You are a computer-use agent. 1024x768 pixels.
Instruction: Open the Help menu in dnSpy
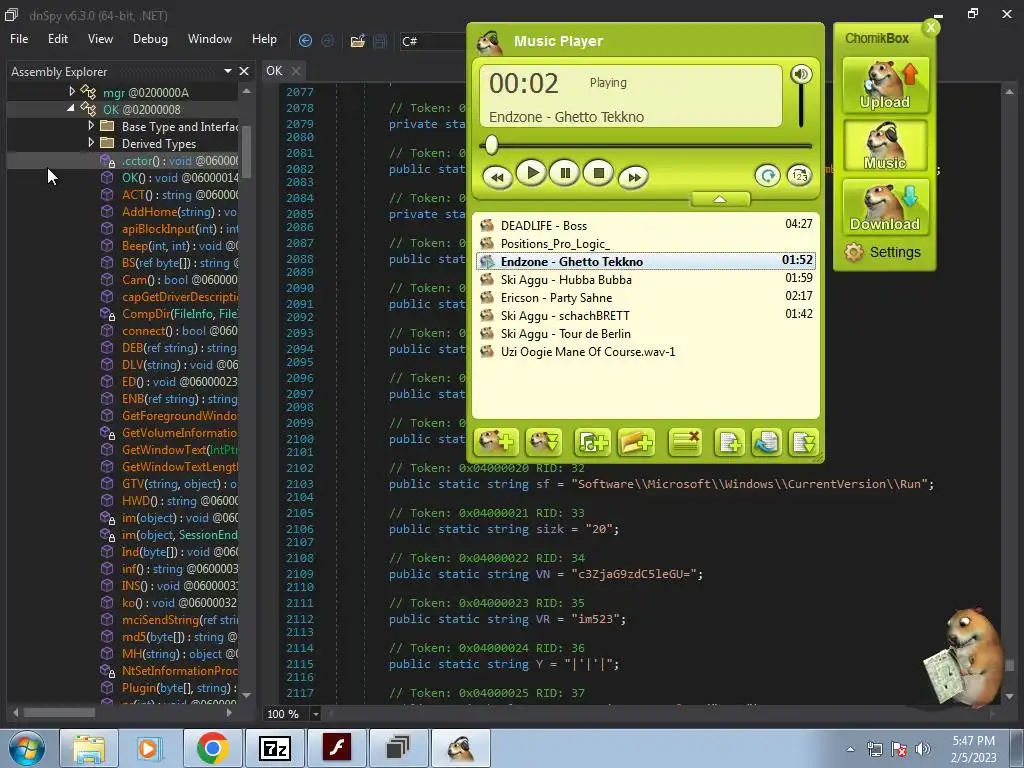pos(264,39)
